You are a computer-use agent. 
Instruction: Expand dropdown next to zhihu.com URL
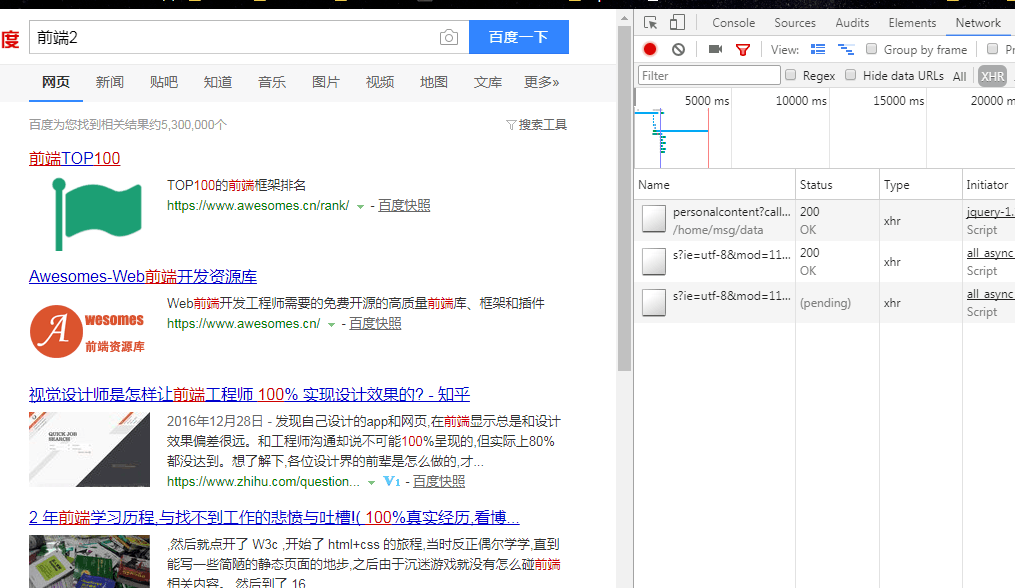[x=372, y=482]
